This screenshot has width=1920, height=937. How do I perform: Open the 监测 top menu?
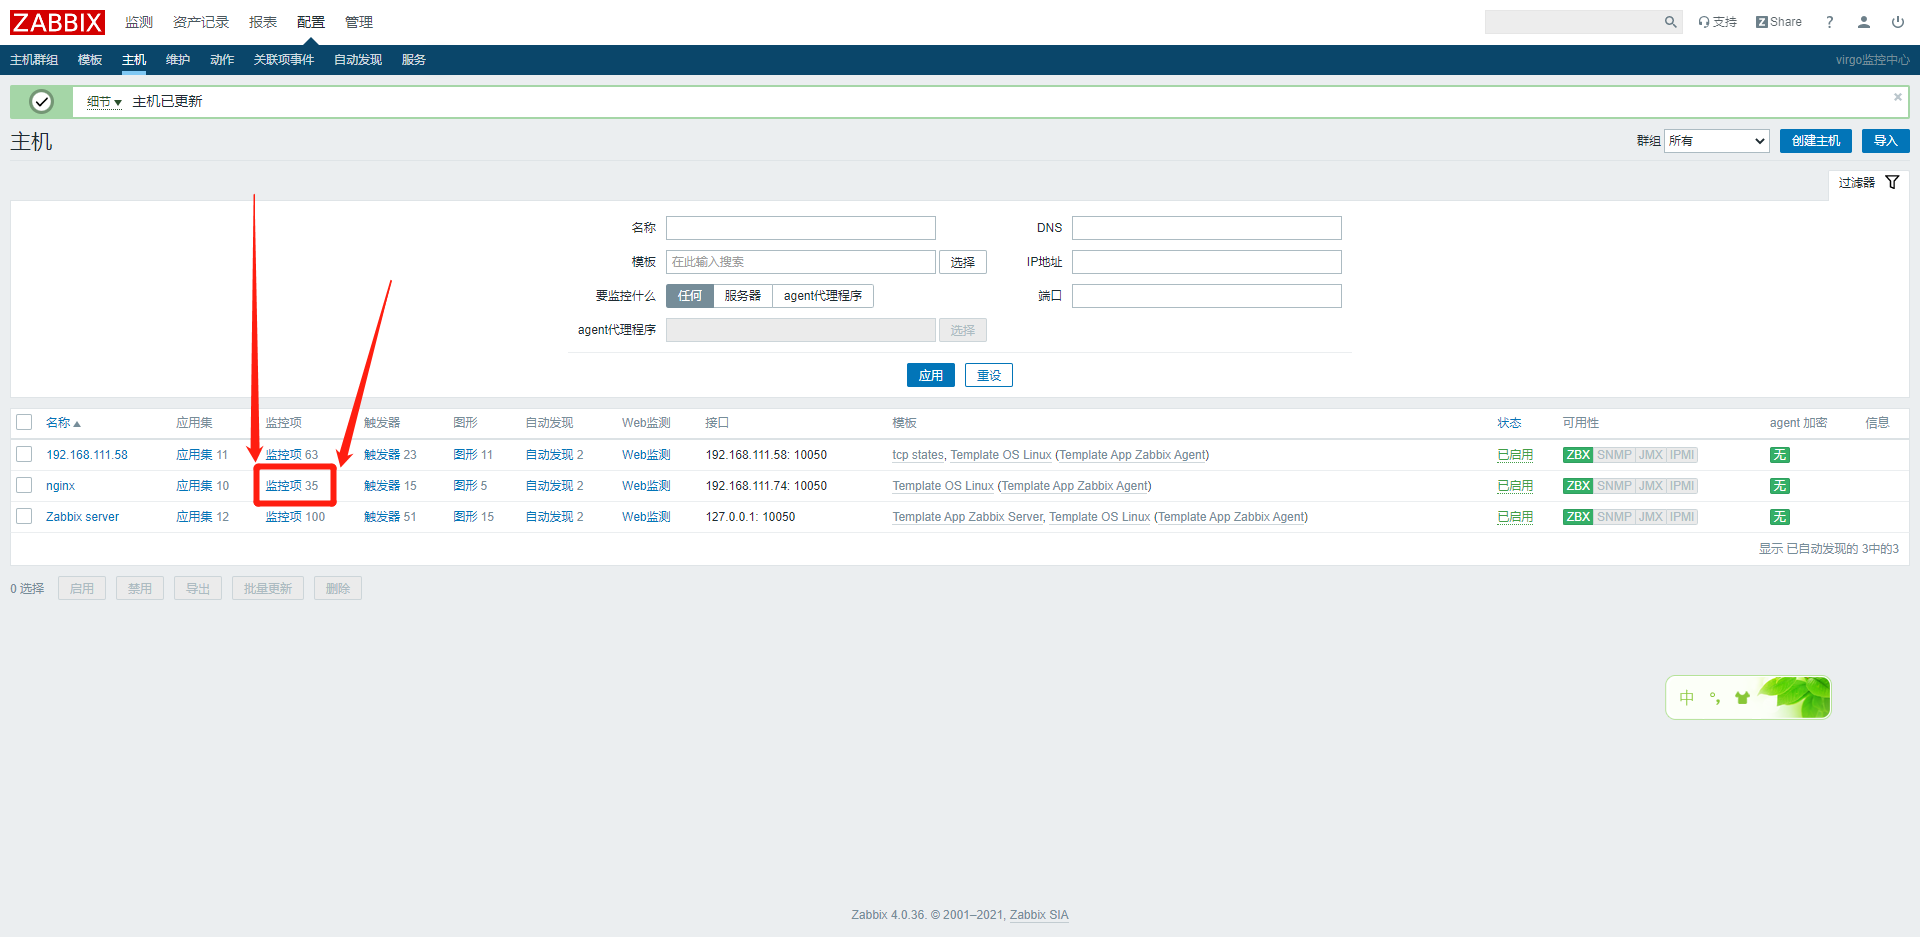[139, 22]
